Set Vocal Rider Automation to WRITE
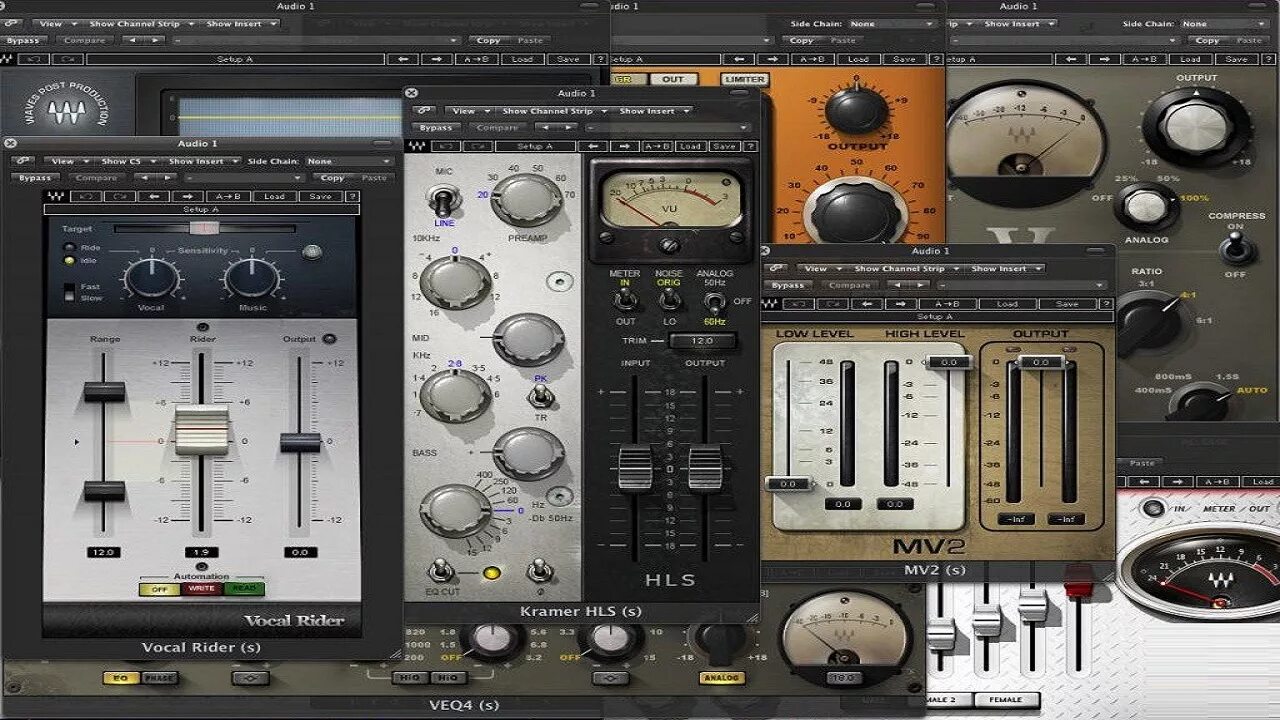This screenshot has width=1280, height=720. pos(201,589)
